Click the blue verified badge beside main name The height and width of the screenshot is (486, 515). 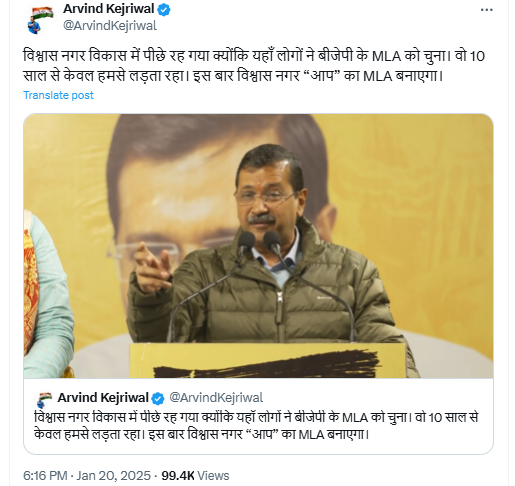164,10
